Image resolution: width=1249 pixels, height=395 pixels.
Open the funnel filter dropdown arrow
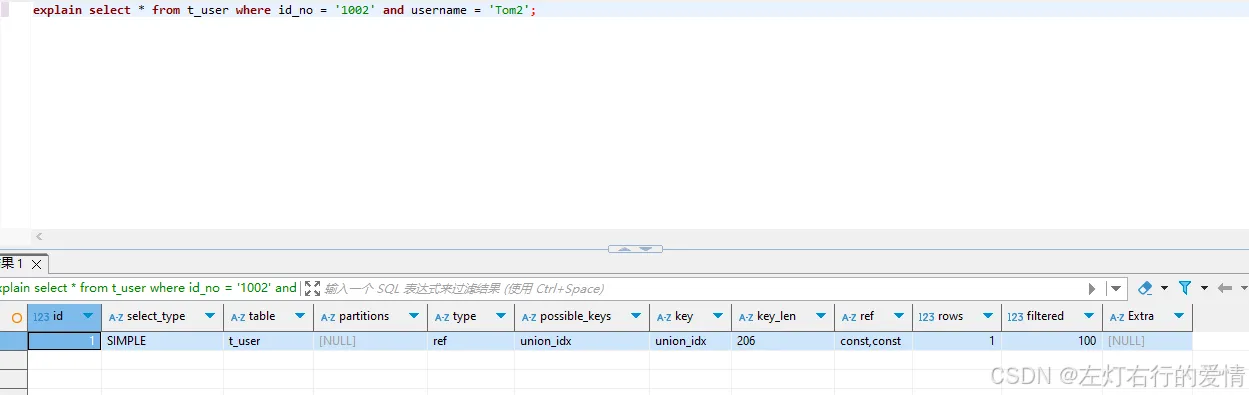tap(1203, 288)
